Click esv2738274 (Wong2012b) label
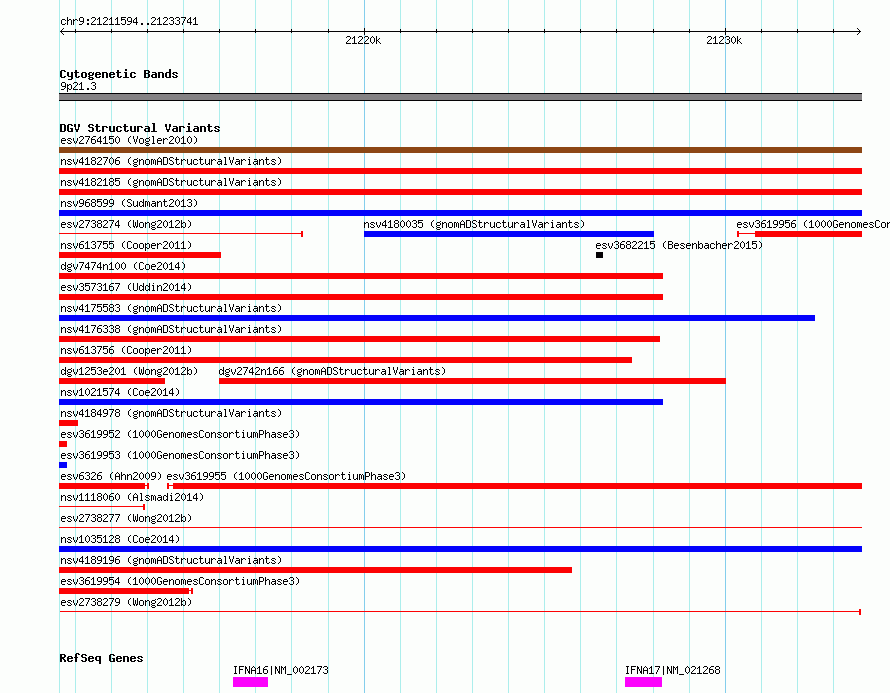Screen dimensions: 890x693 tap(126, 224)
